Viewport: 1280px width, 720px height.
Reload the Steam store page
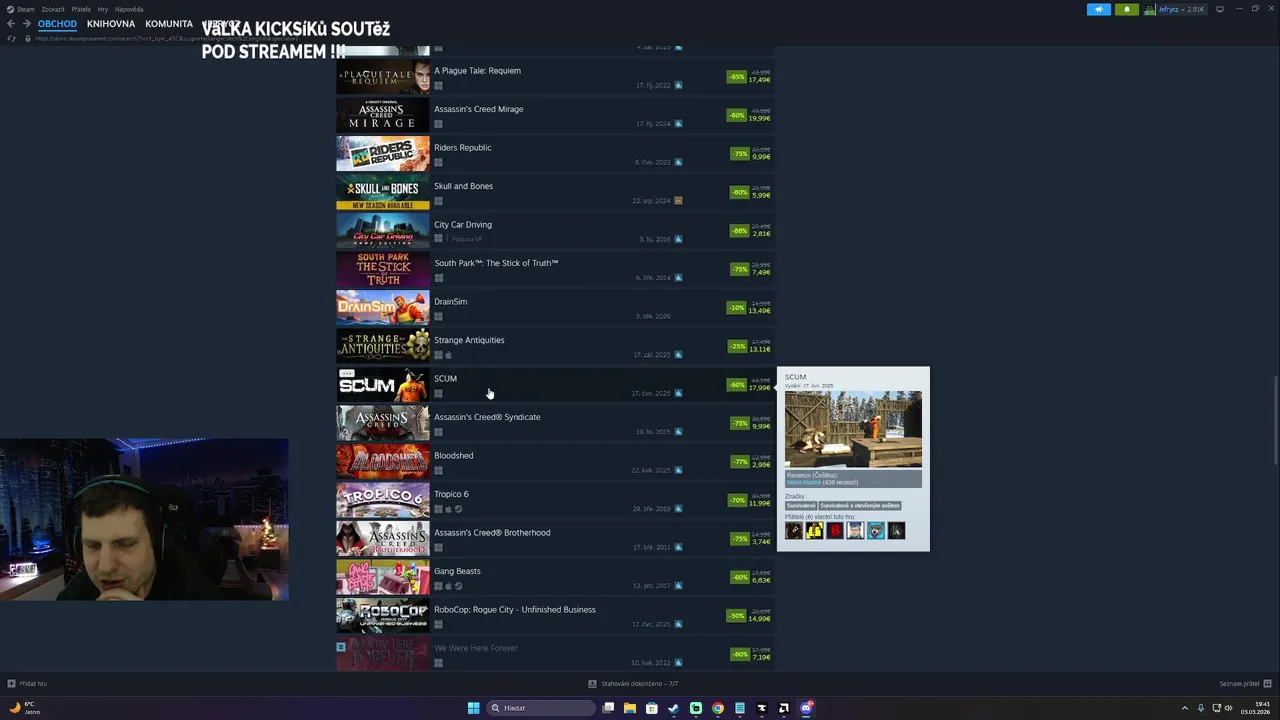pyautogui.click(x=12, y=38)
